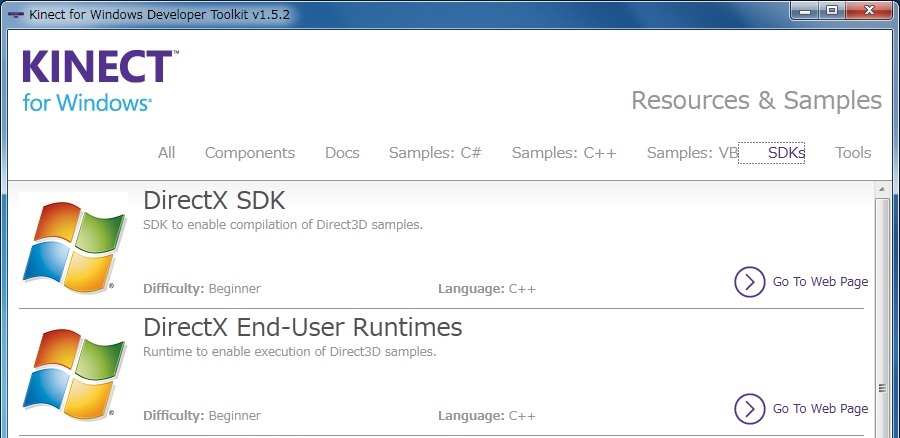Switch to the Components tab

[x=250, y=153]
